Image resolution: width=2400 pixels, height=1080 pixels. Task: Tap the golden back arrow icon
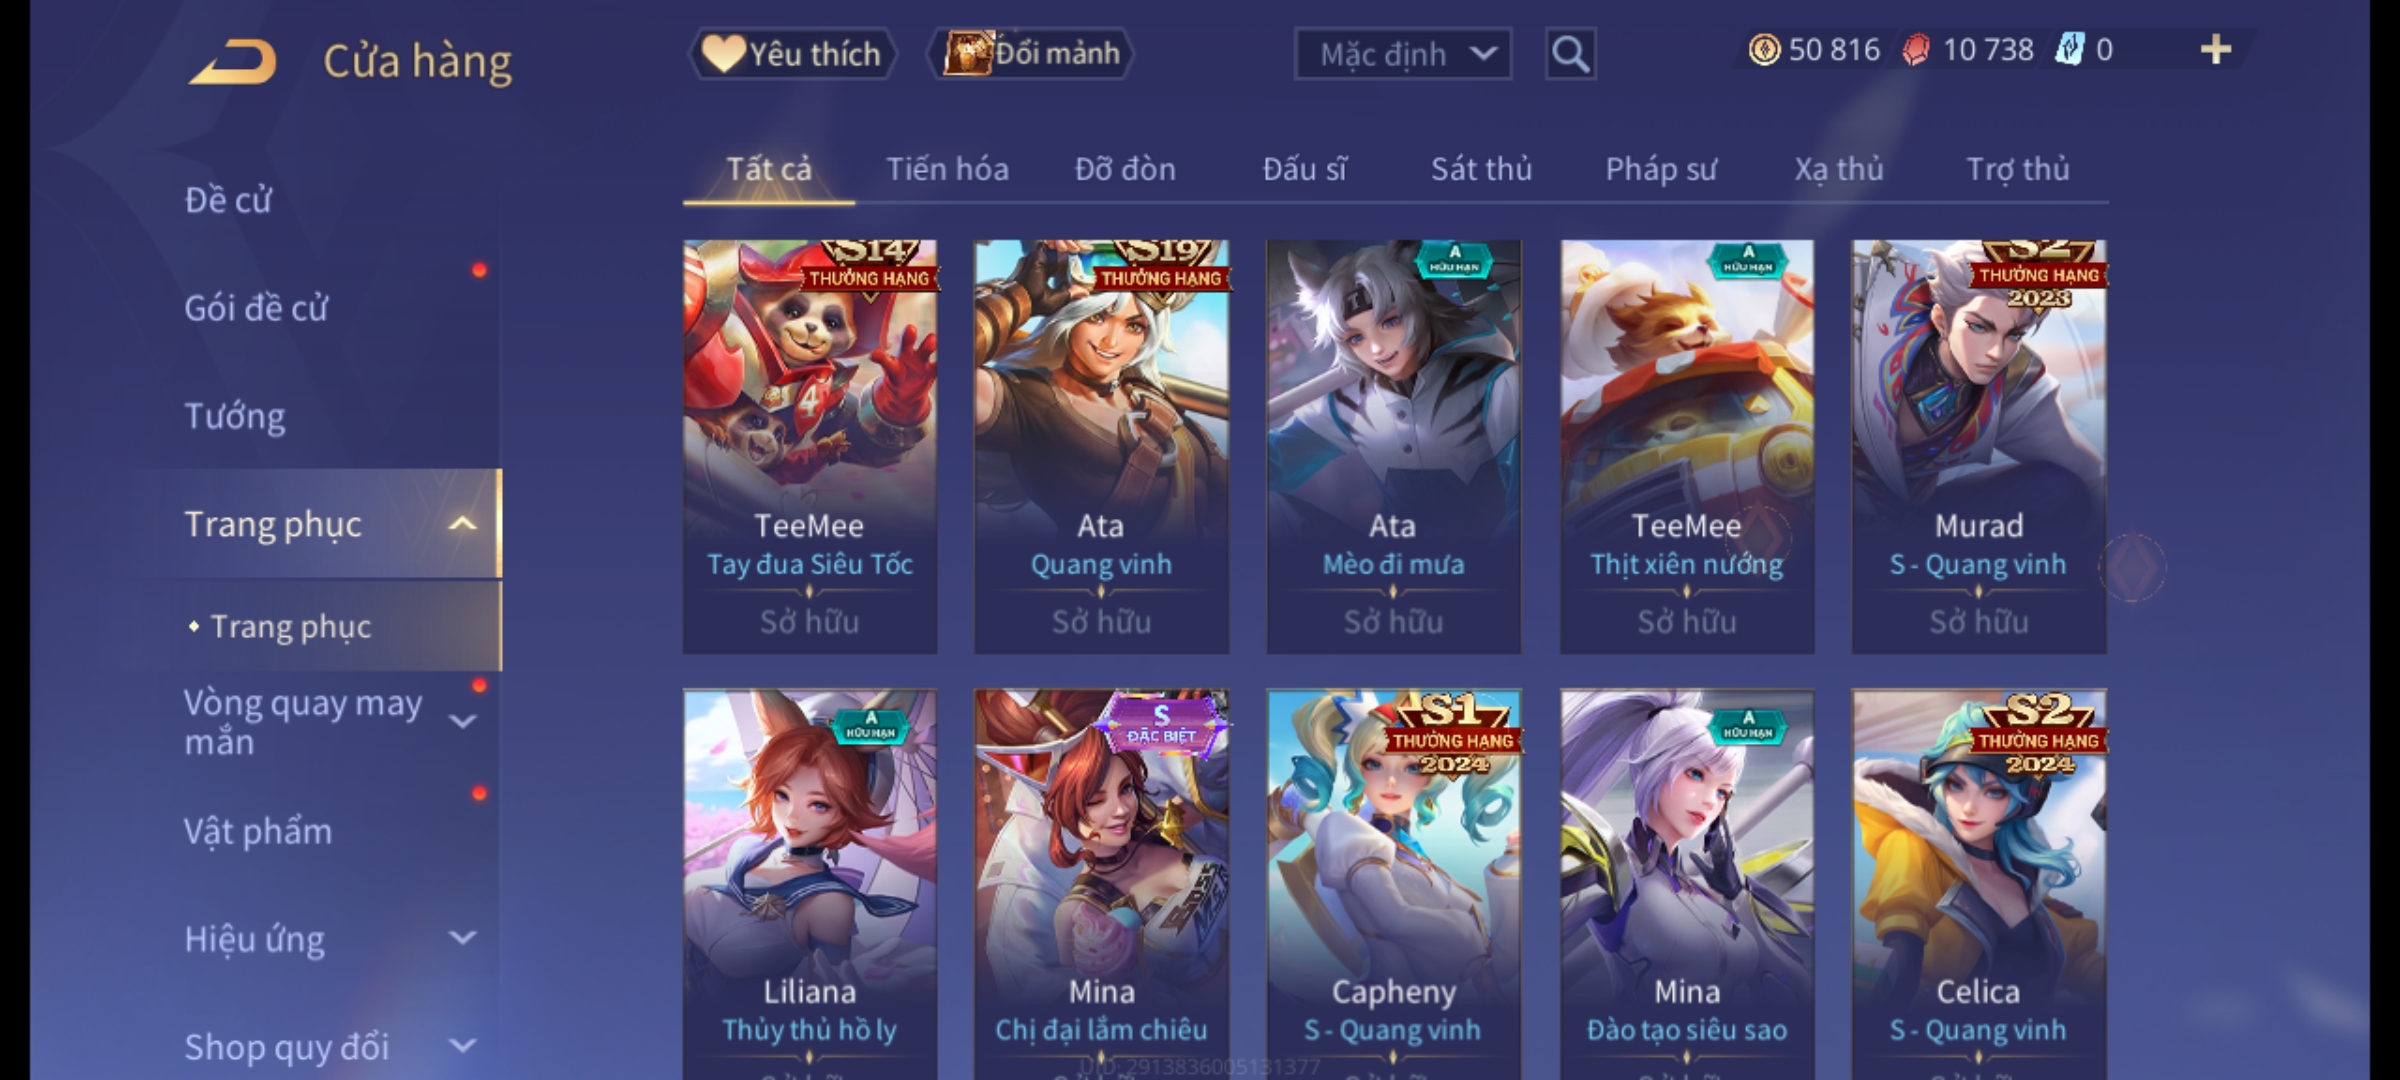pos(232,62)
